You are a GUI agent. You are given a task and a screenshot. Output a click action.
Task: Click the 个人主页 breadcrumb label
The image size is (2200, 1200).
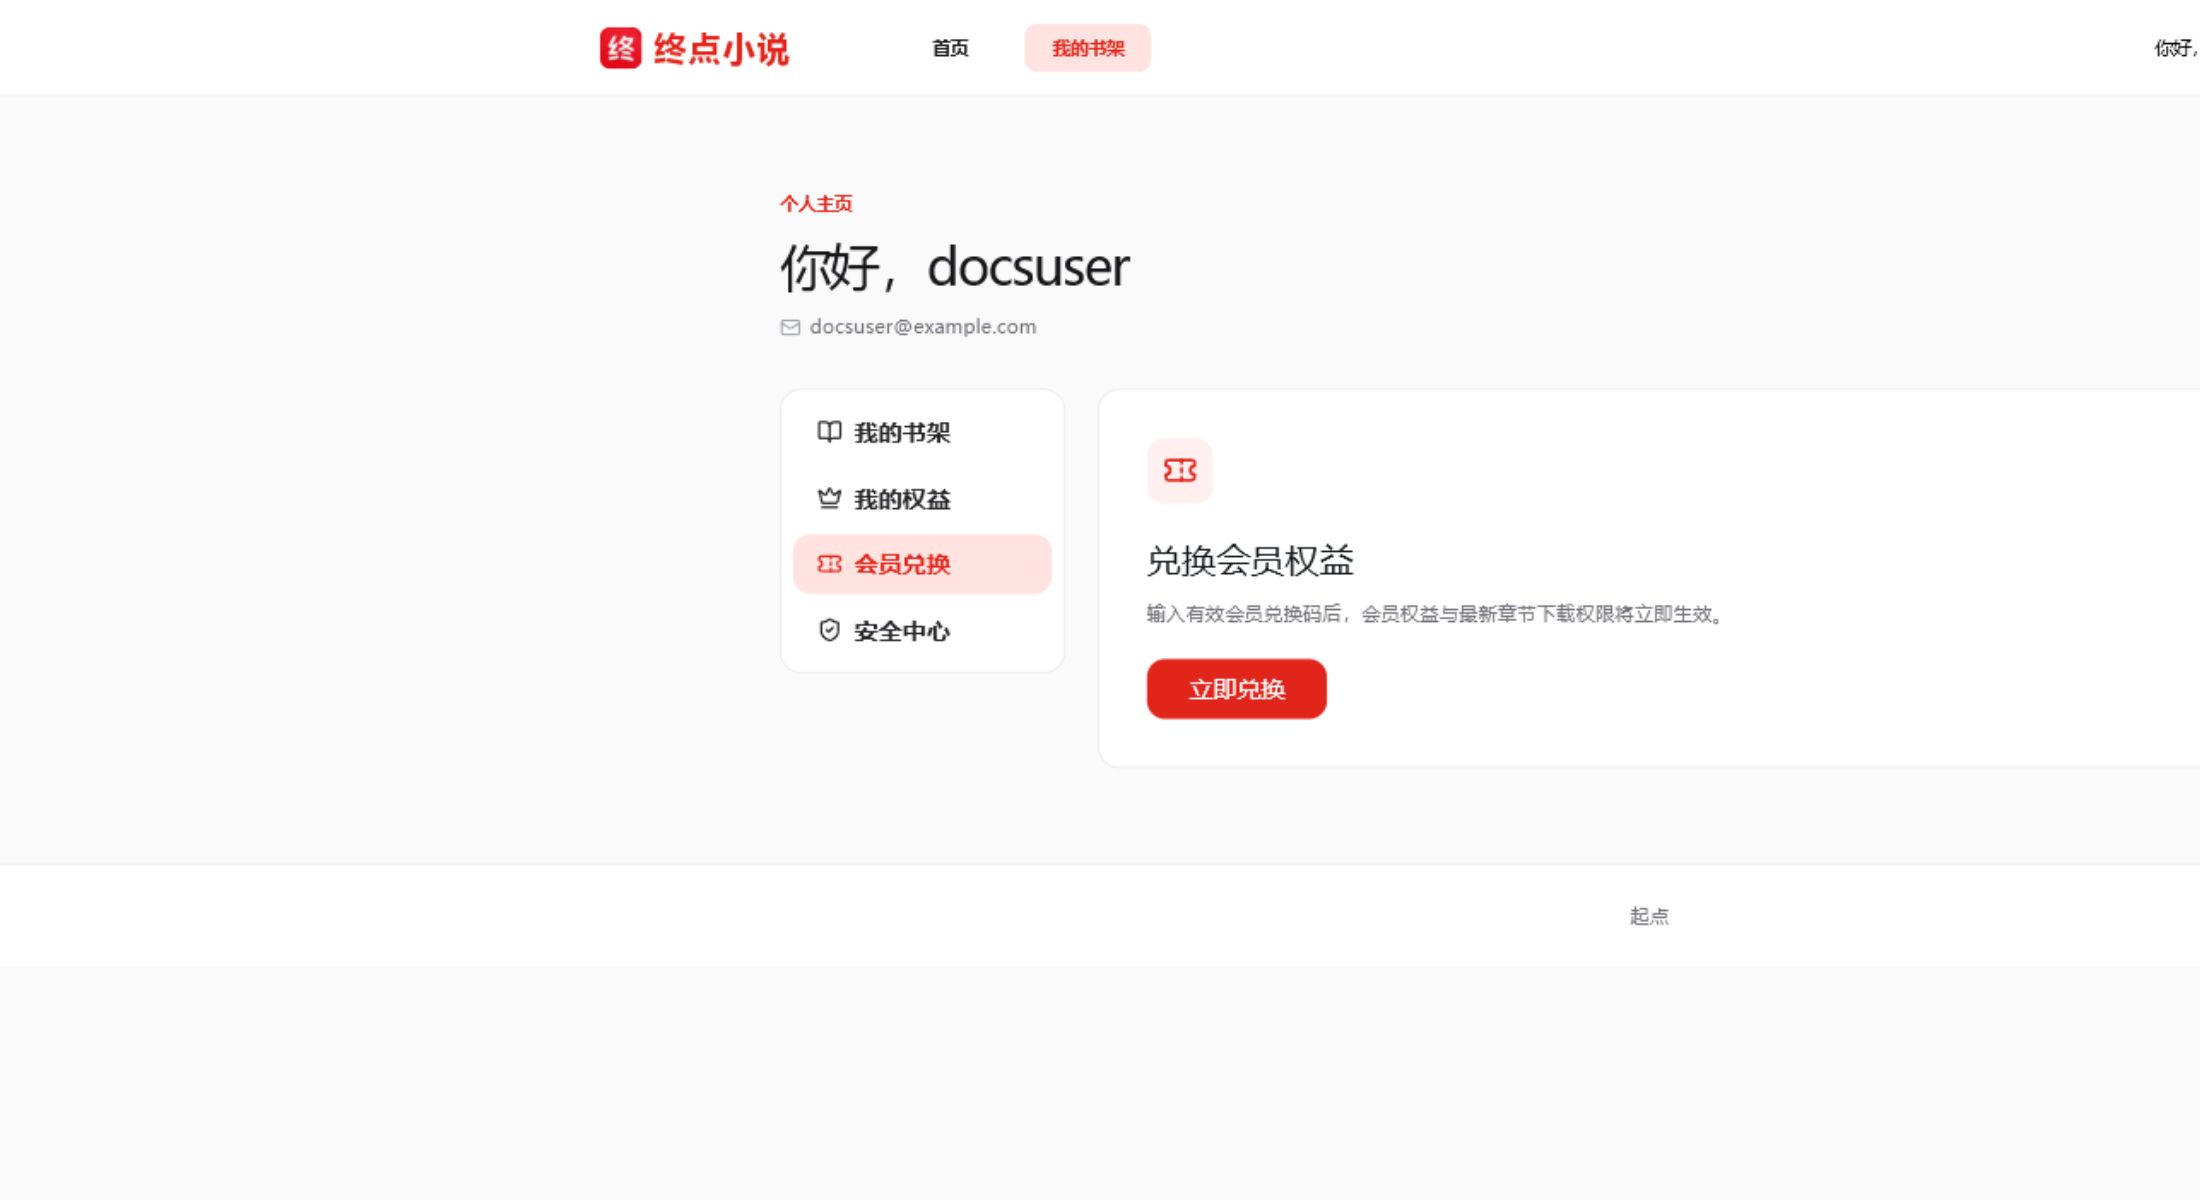(816, 204)
